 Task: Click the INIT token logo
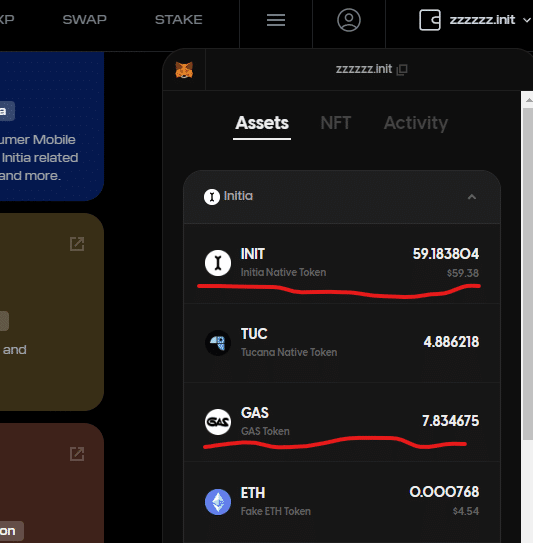pyautogui.click(x=218, y=263)
